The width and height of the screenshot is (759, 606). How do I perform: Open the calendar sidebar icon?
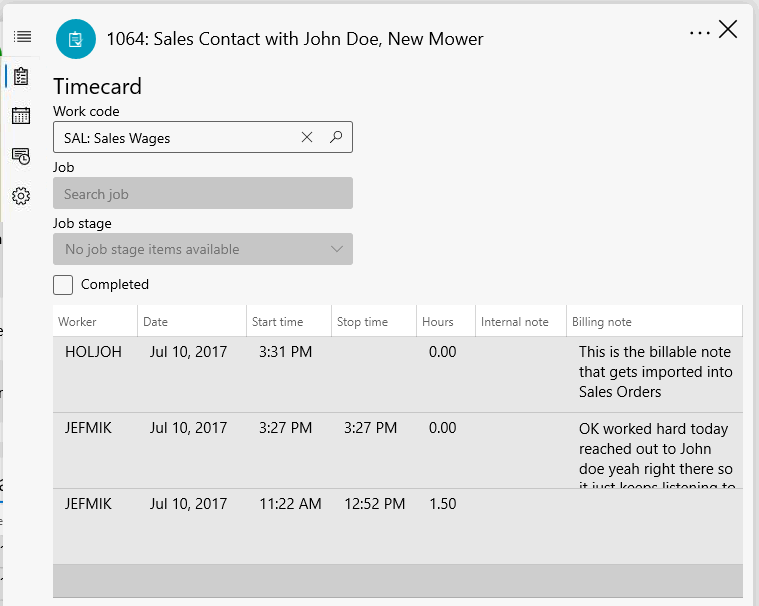pos(21,116)
